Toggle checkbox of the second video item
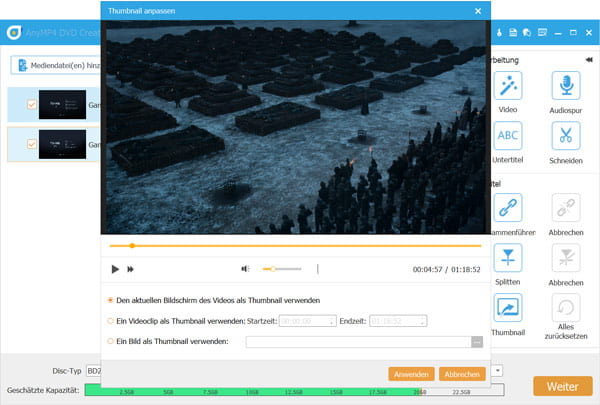Screen dimensions: 600x405 pos(32,144)
